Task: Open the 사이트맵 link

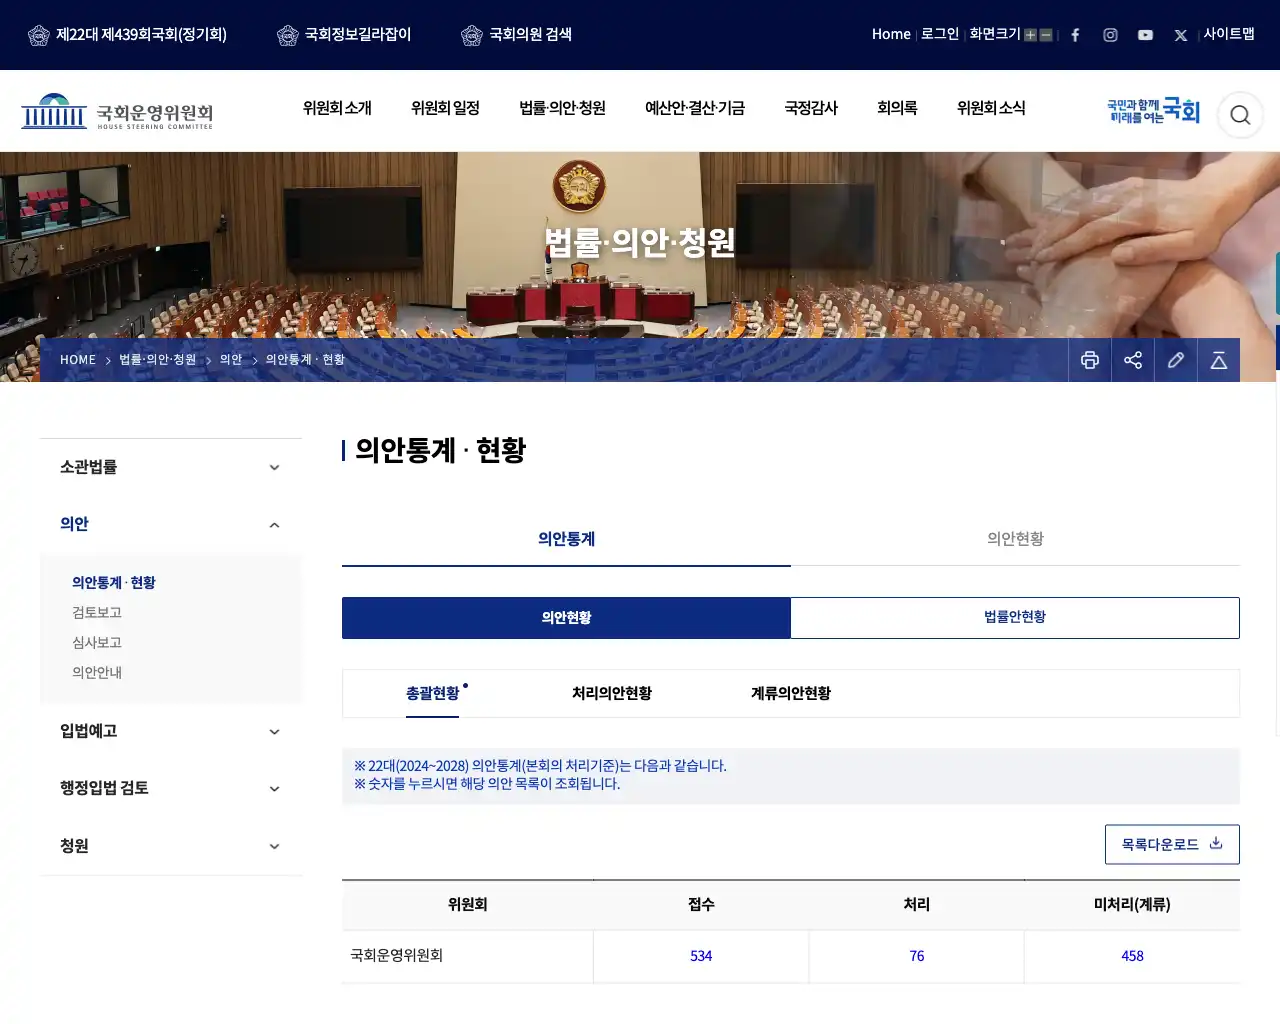Action: [x=1229, y=34]
